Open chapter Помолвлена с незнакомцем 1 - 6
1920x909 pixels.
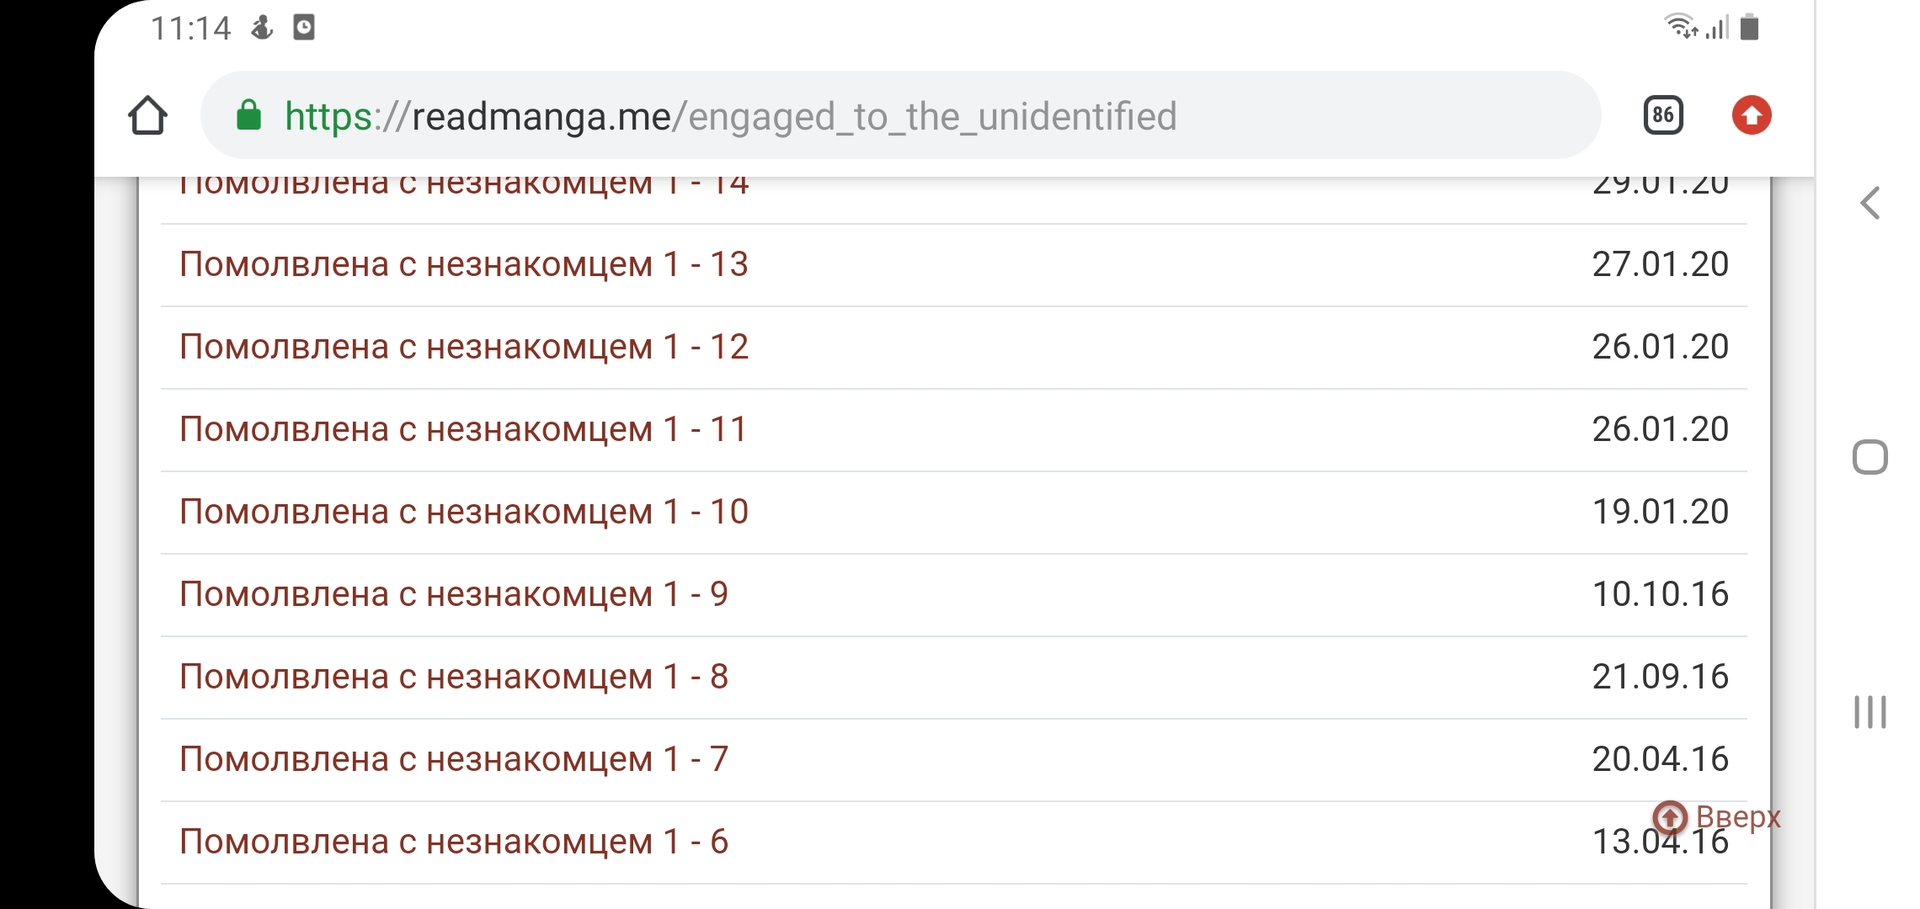454,842
